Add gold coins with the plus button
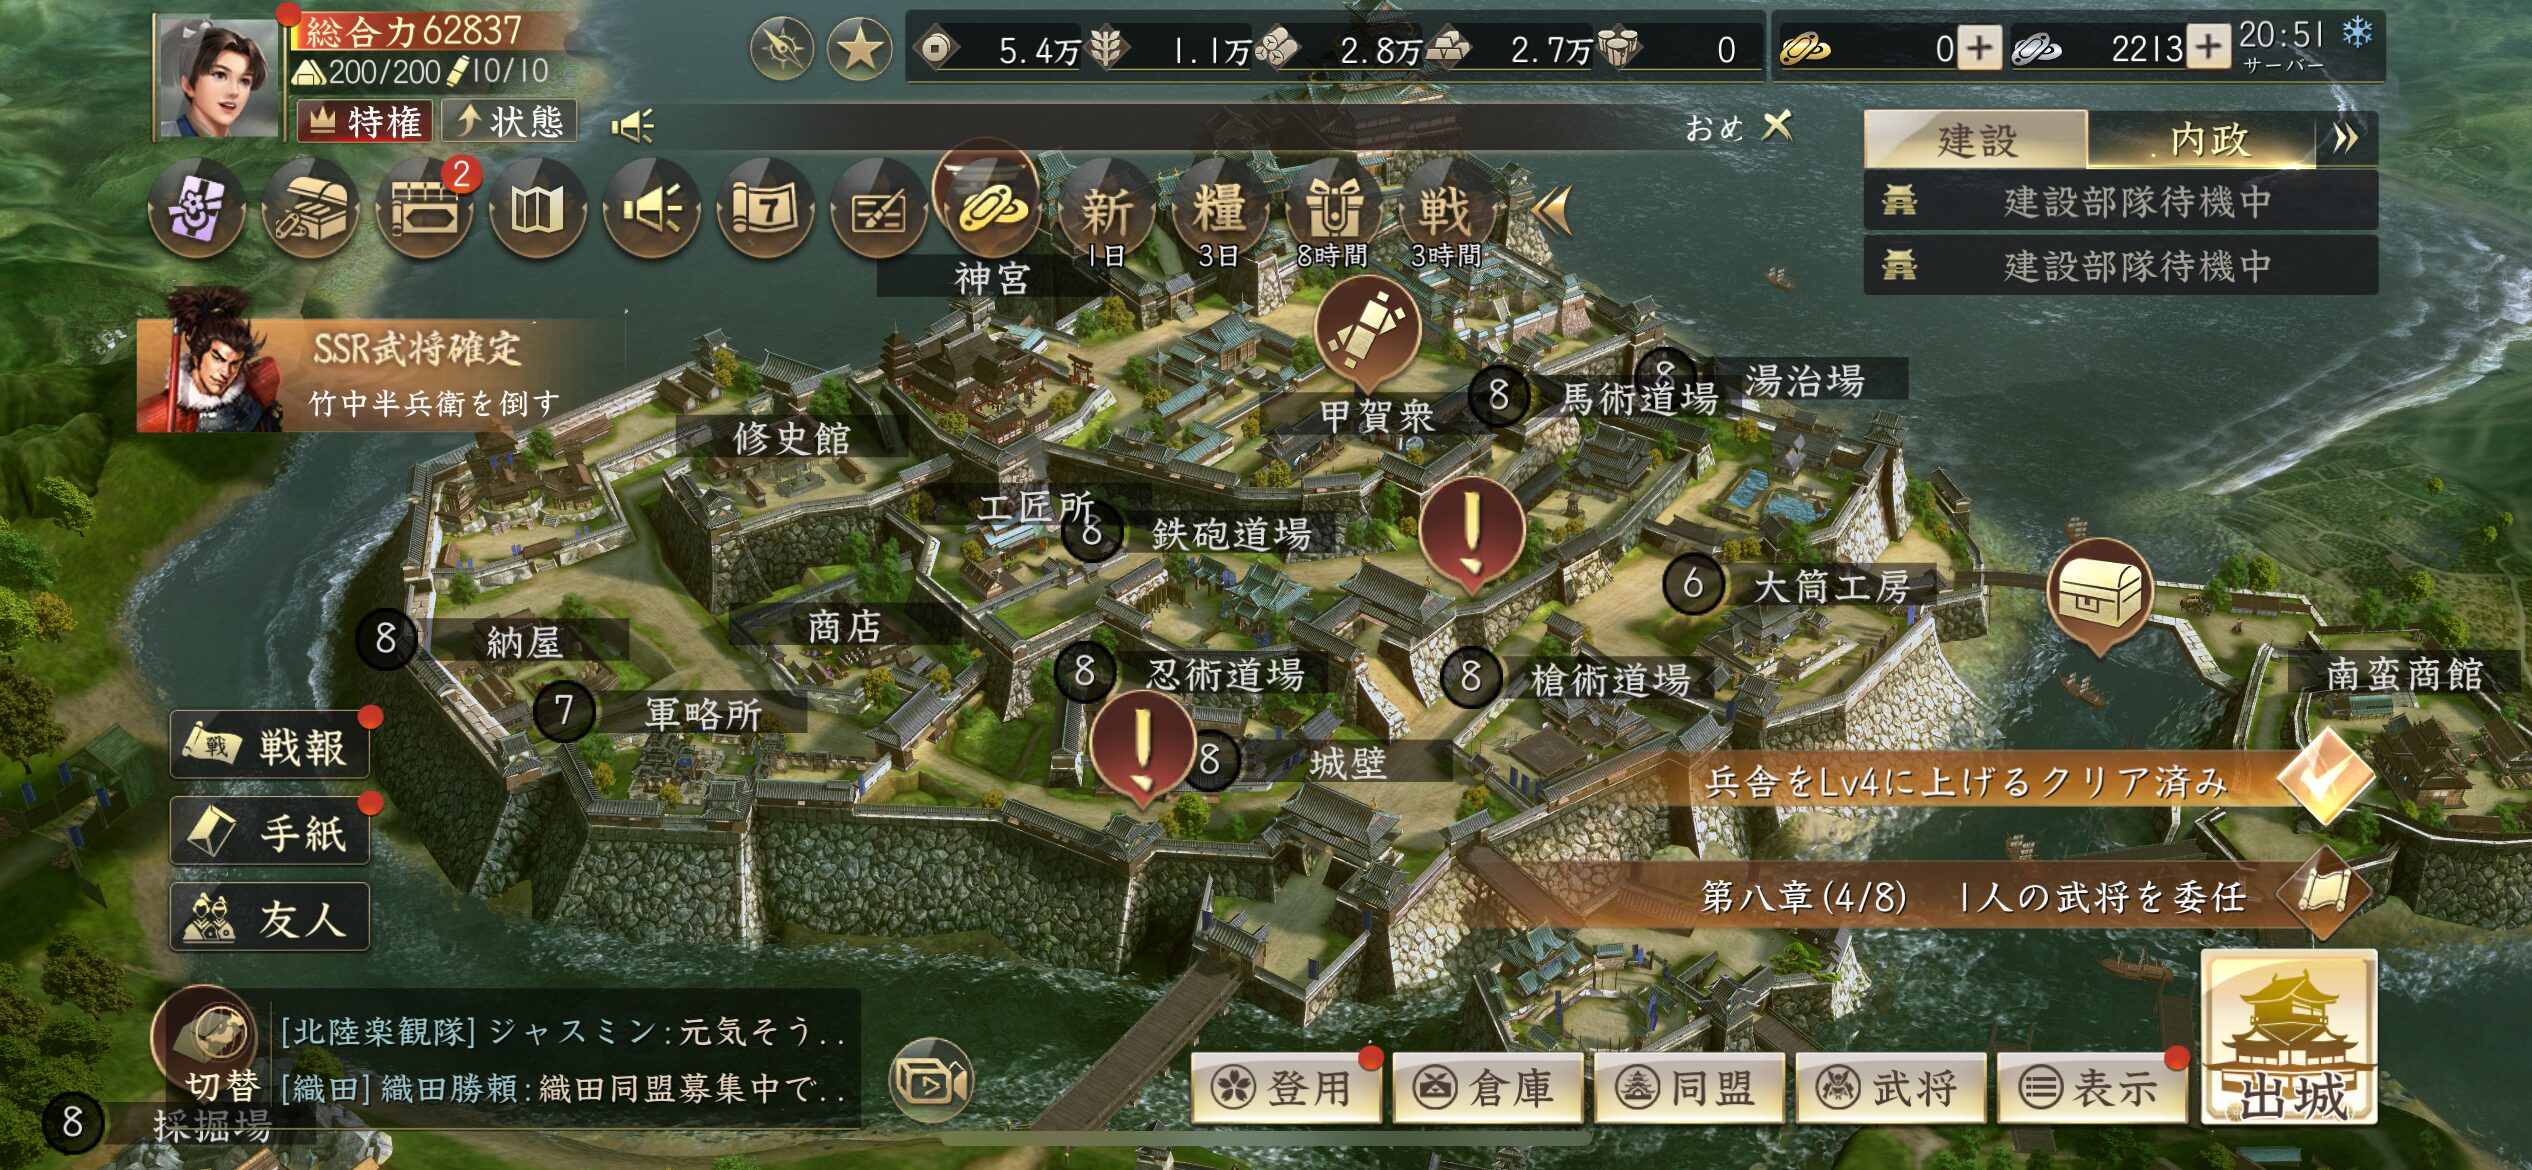Screen dimensions: 2532x1170 1979,48
